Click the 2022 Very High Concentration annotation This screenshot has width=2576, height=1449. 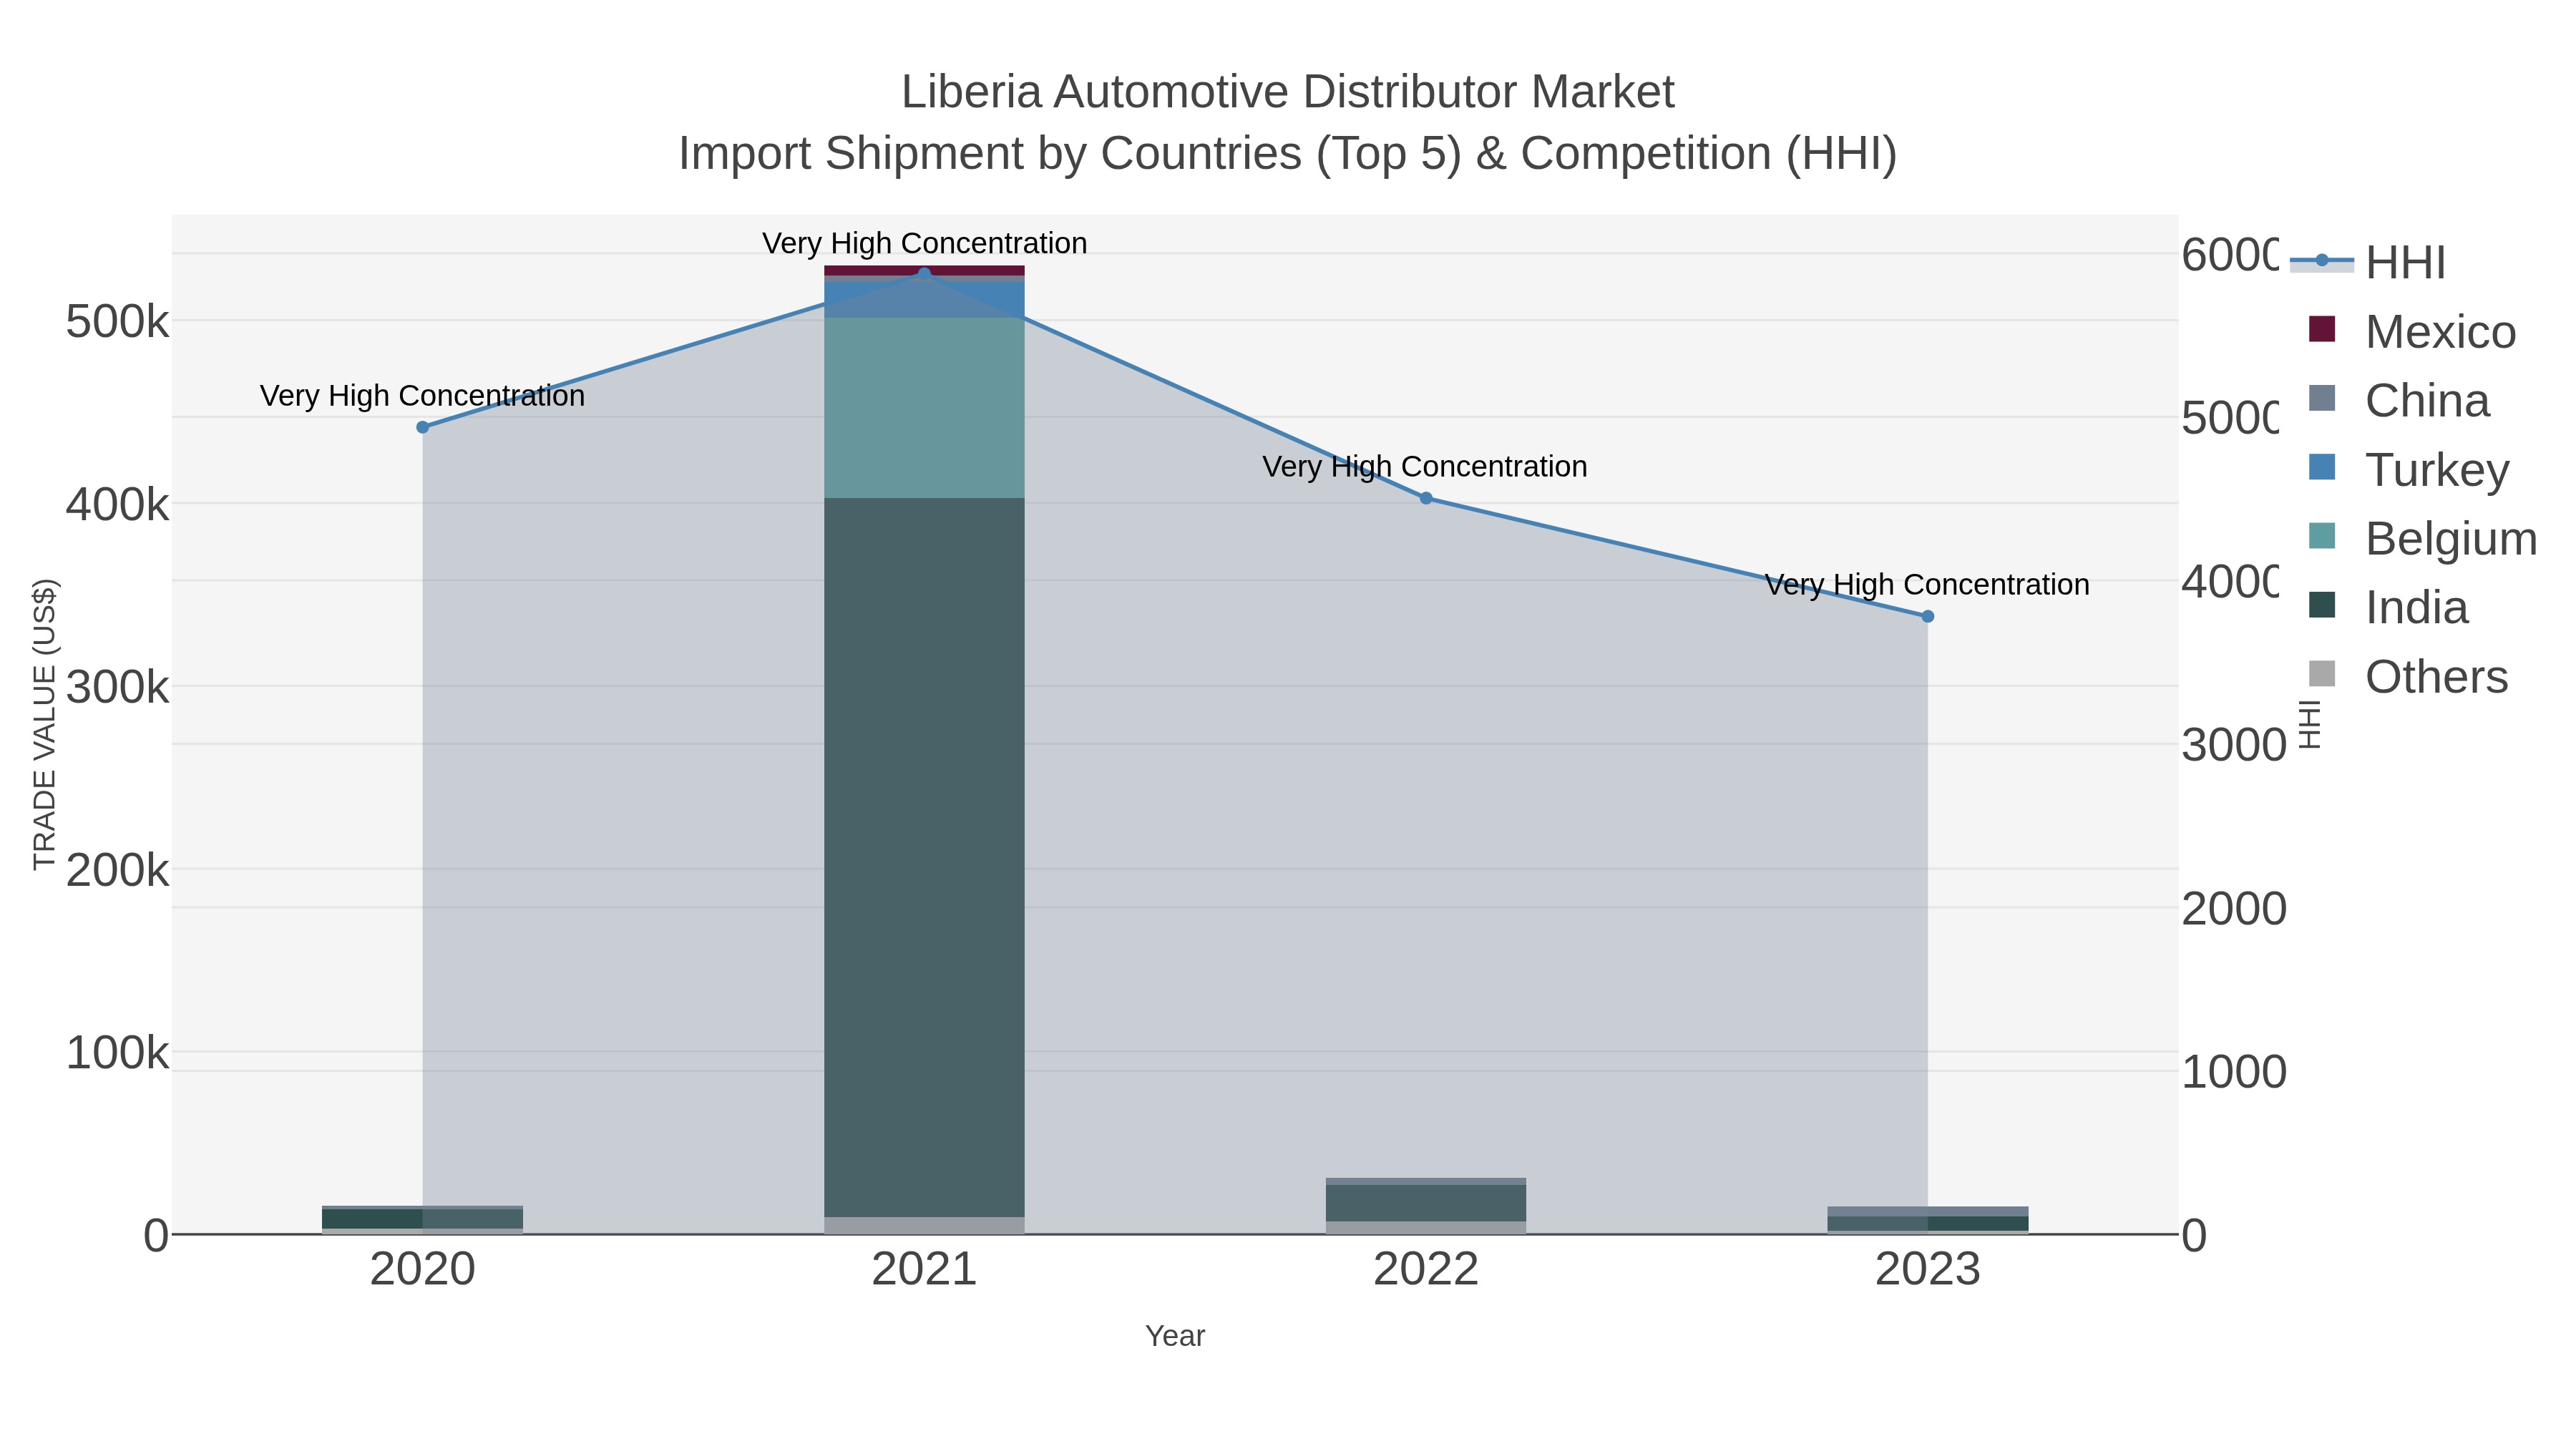1425,467
